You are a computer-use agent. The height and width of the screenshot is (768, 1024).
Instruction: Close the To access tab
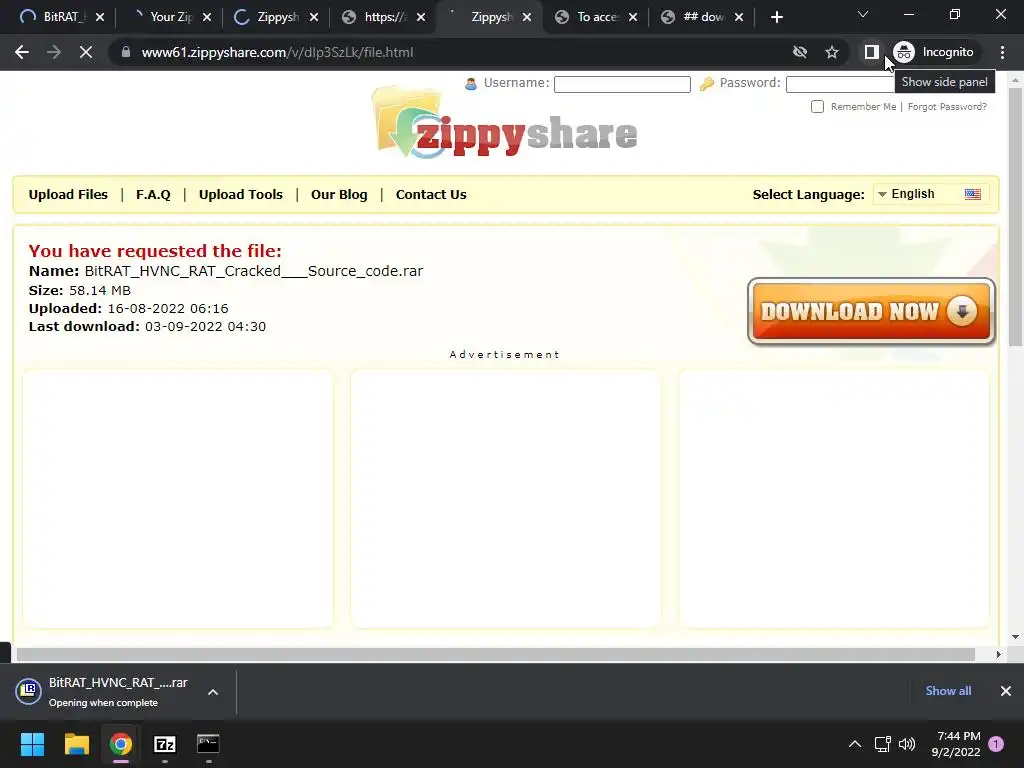[633, 17]
